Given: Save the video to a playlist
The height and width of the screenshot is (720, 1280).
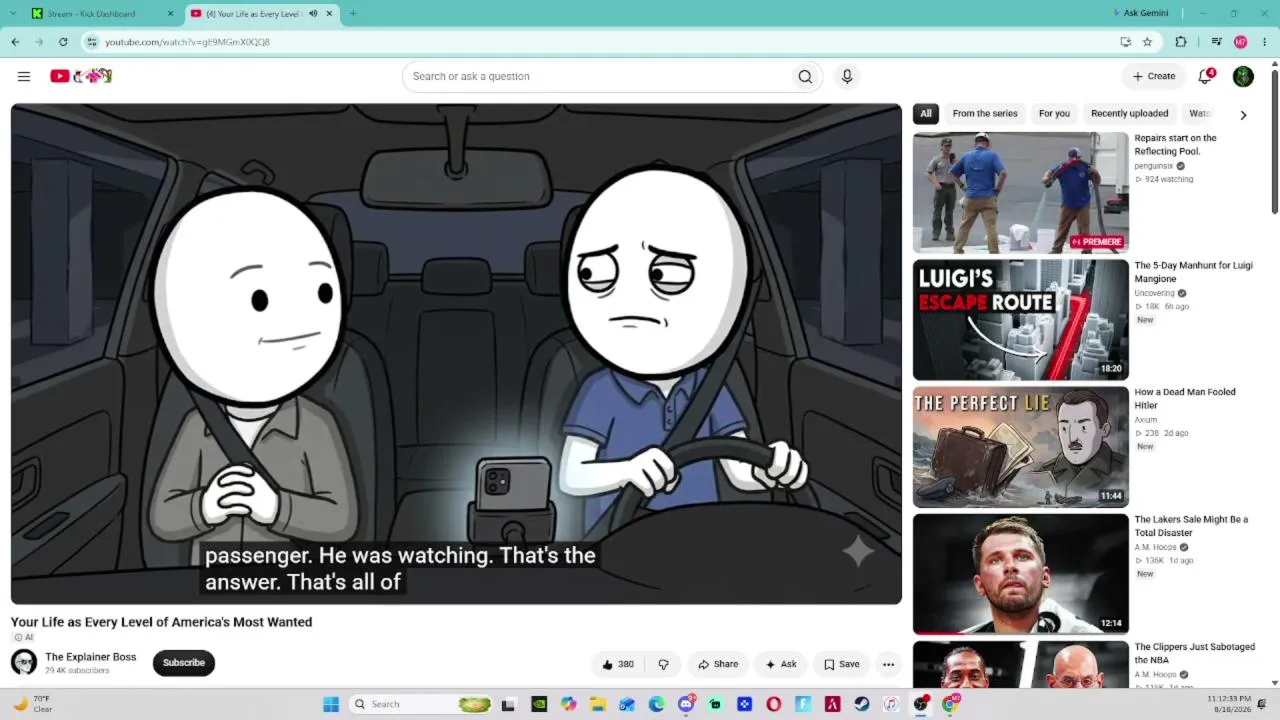Looking at the screenshot, I should tap(841, 664).
